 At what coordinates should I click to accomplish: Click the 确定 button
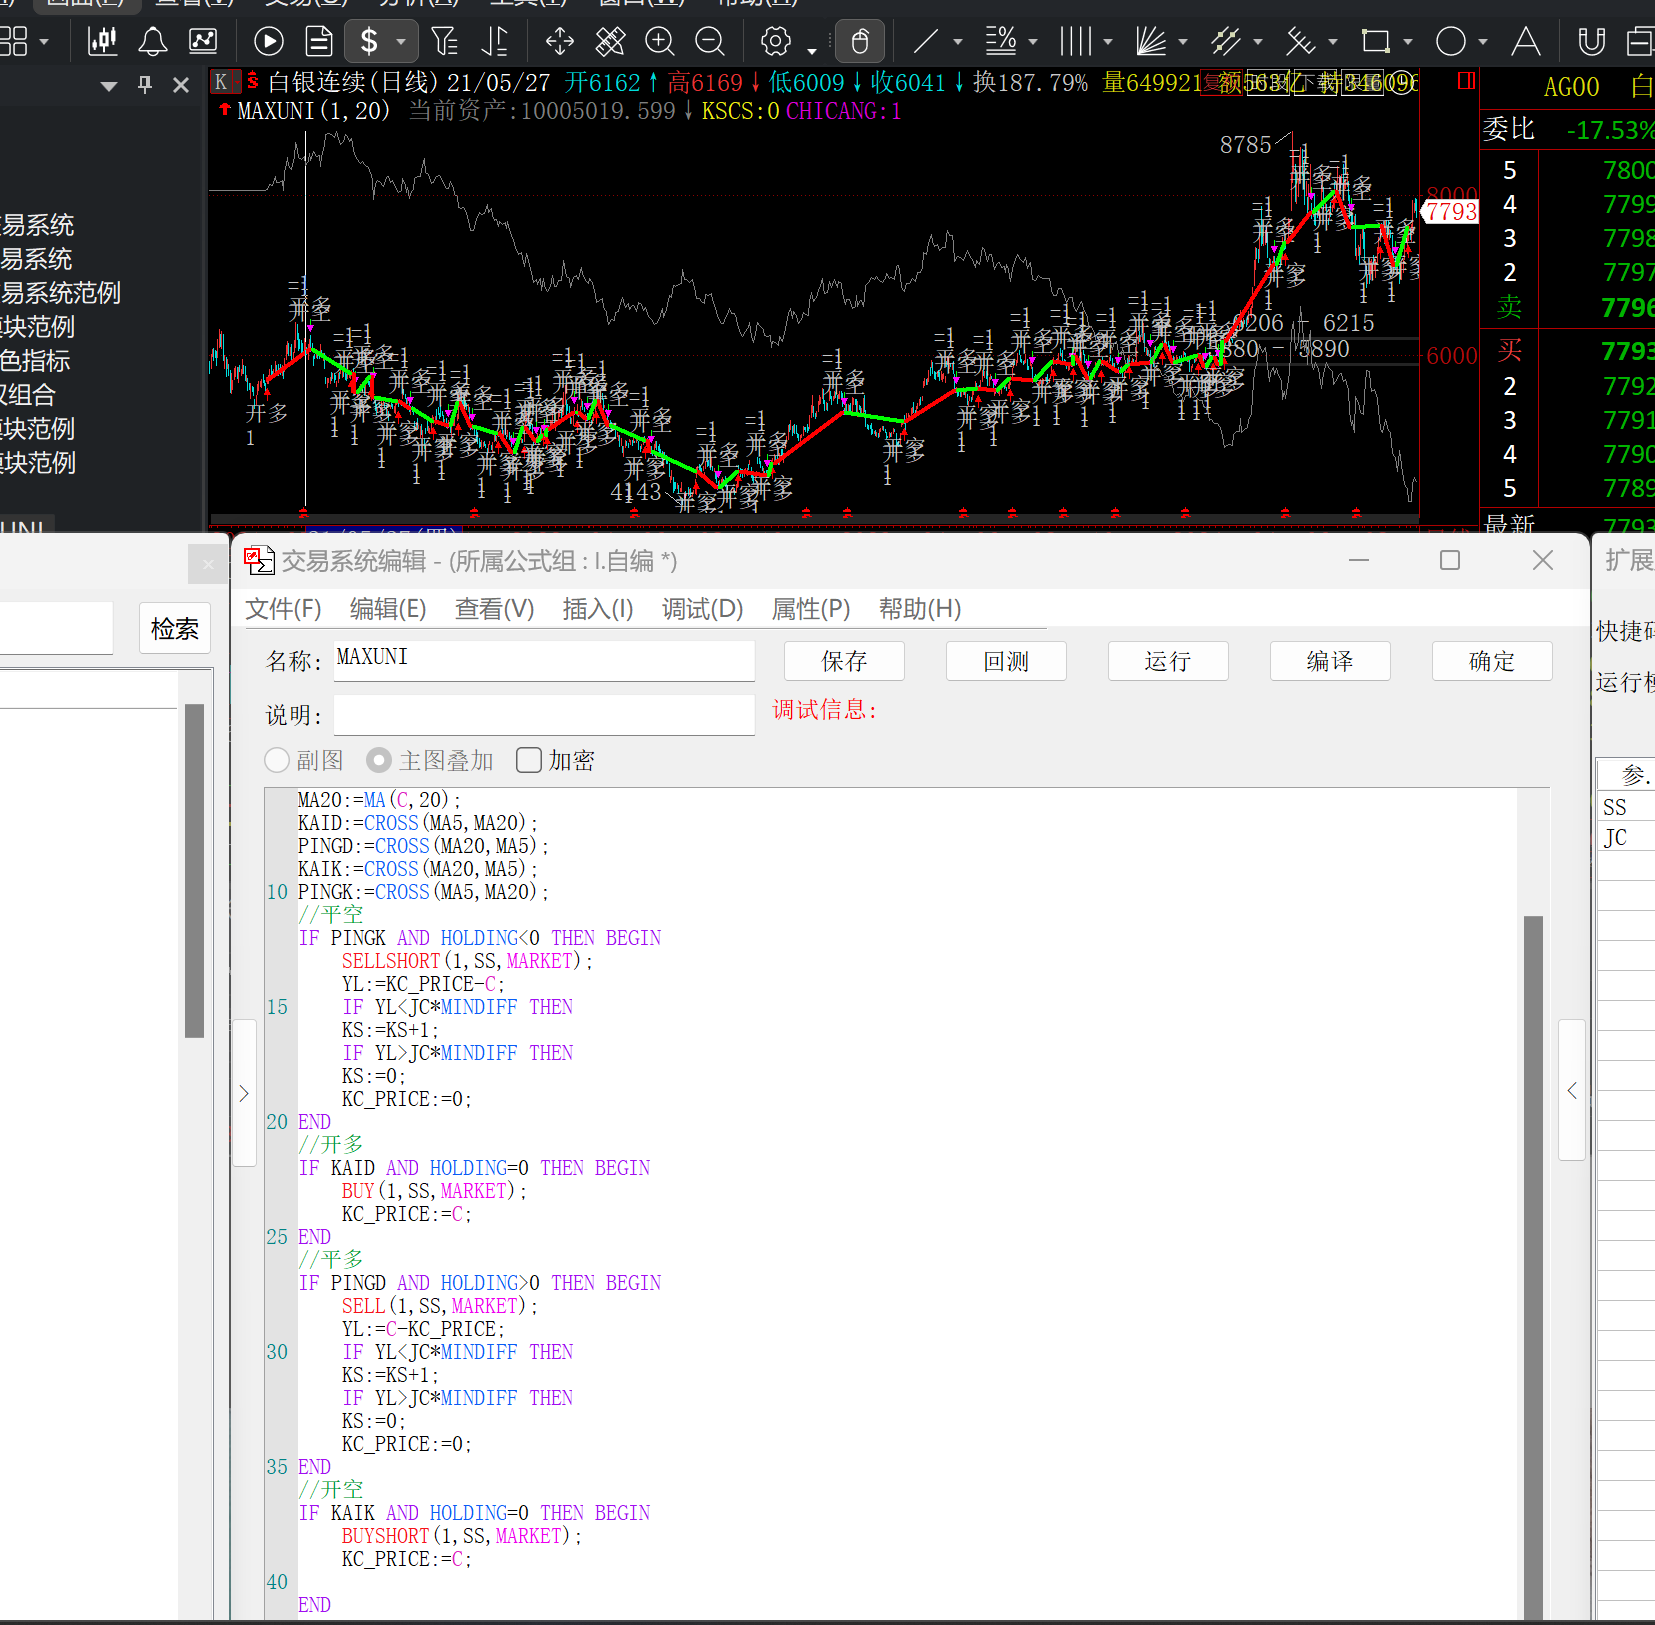[x=1492, y=661]
